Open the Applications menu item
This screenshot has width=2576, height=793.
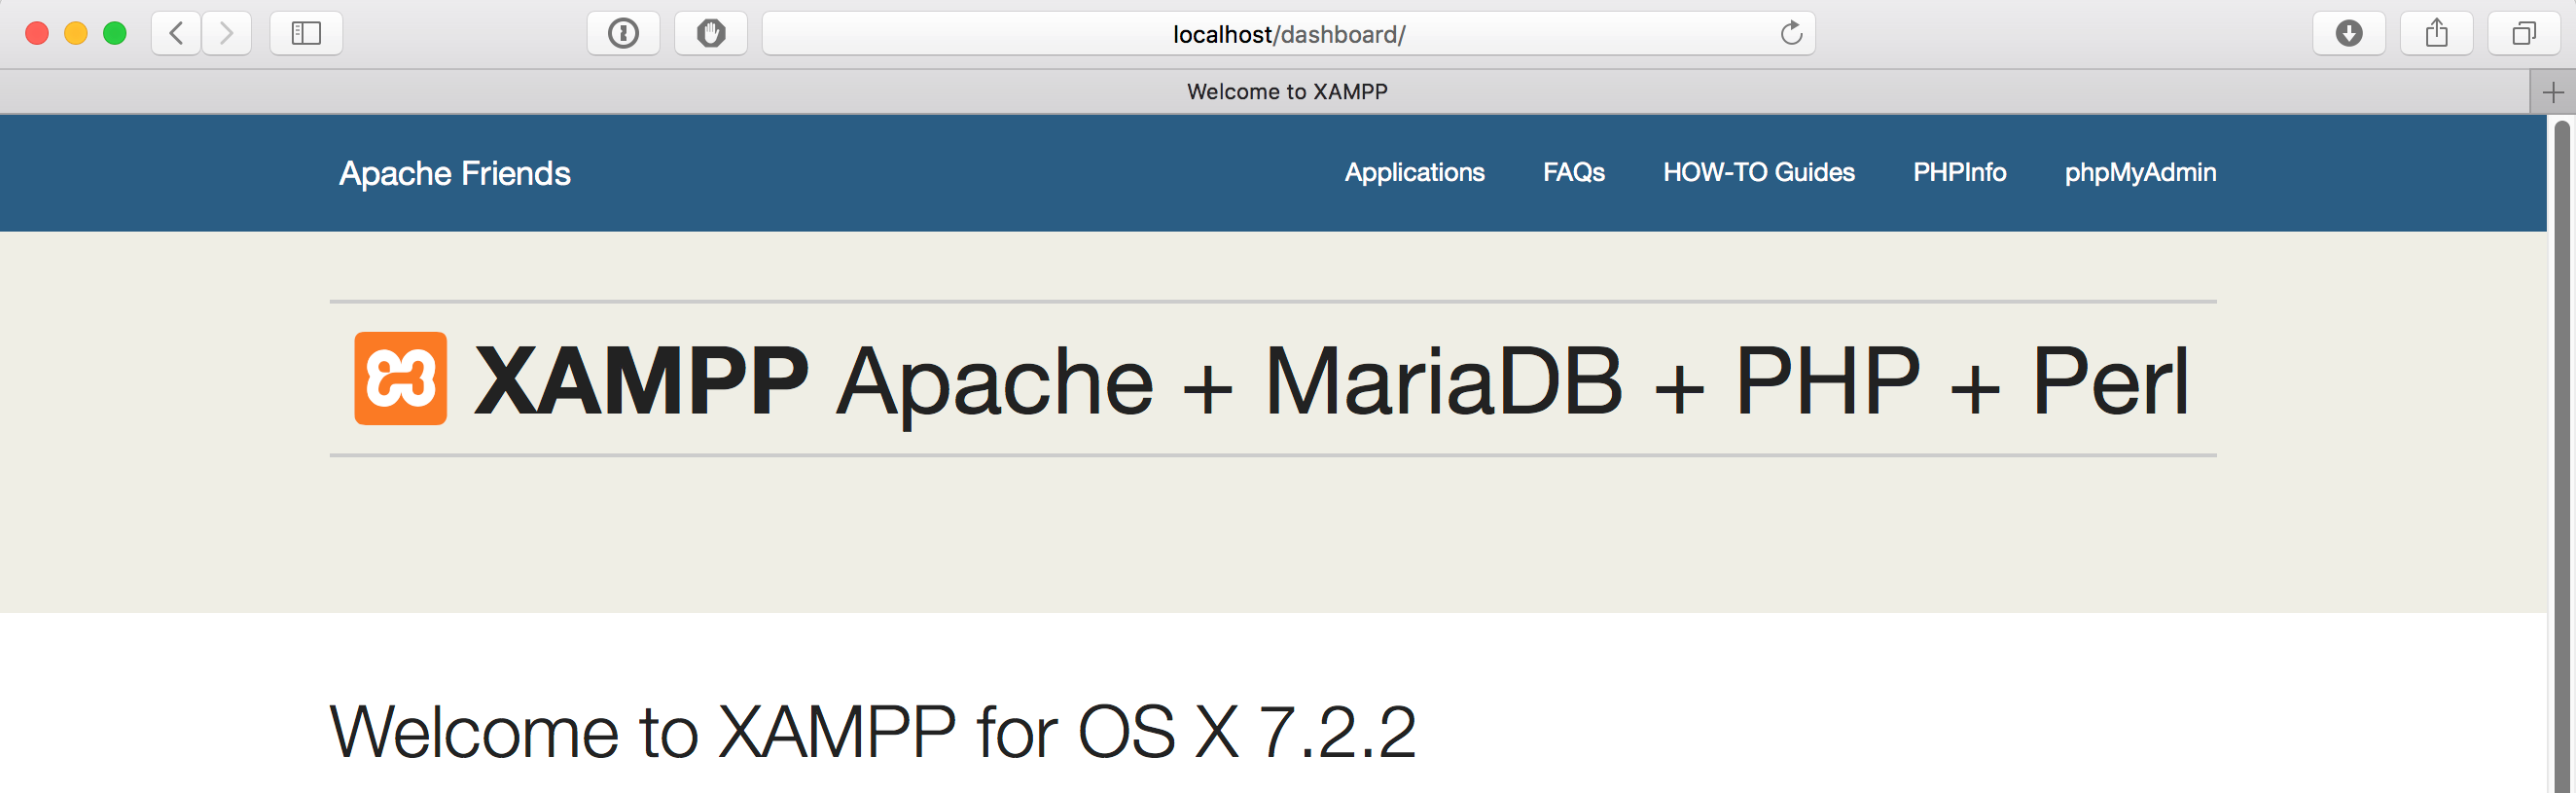tap(1414, 173)
